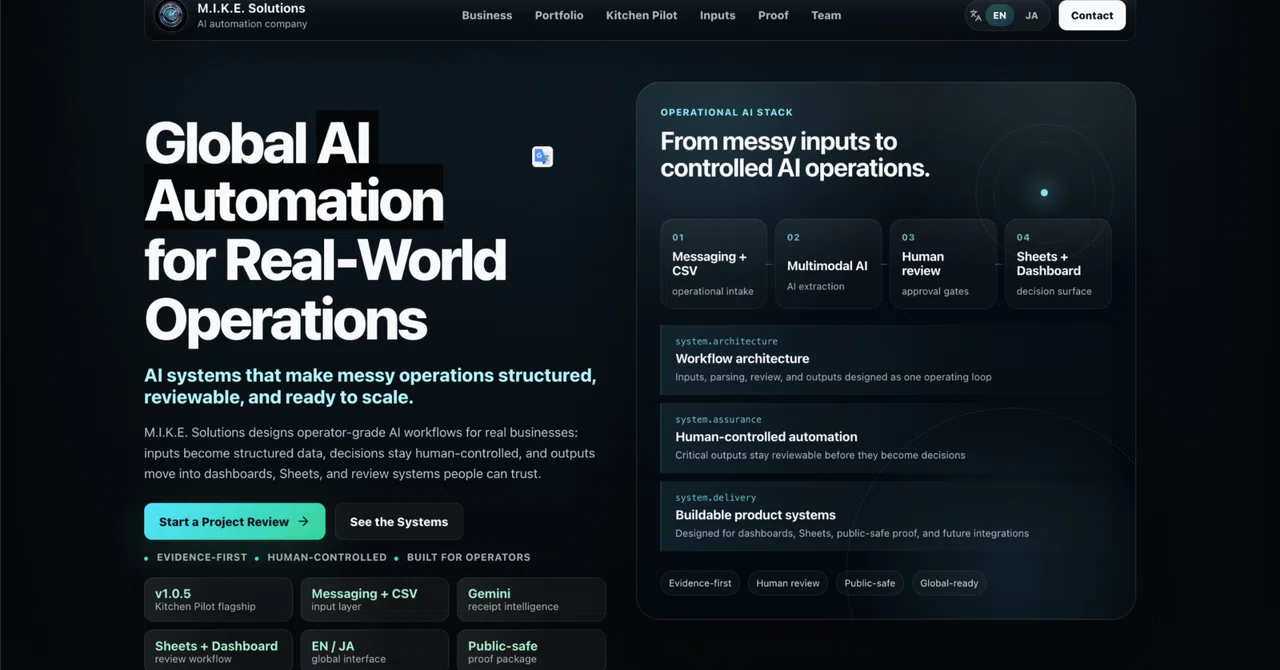The width and height of the screenshot is (1280, 670).
Task: Click the floating Google Translate icon
Action: pos(542,157)
